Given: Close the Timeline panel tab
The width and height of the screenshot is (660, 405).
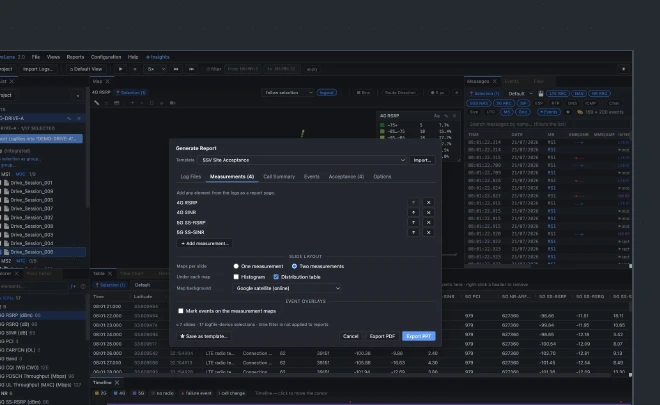Looking at the screenshot, I should pos(117,383).
